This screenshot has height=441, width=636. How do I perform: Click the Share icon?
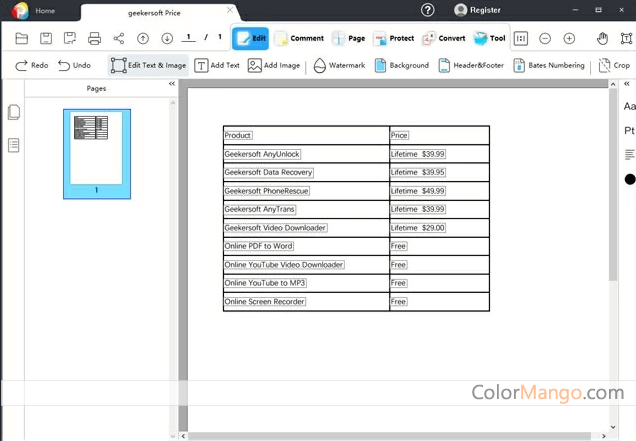click(119, 39)
